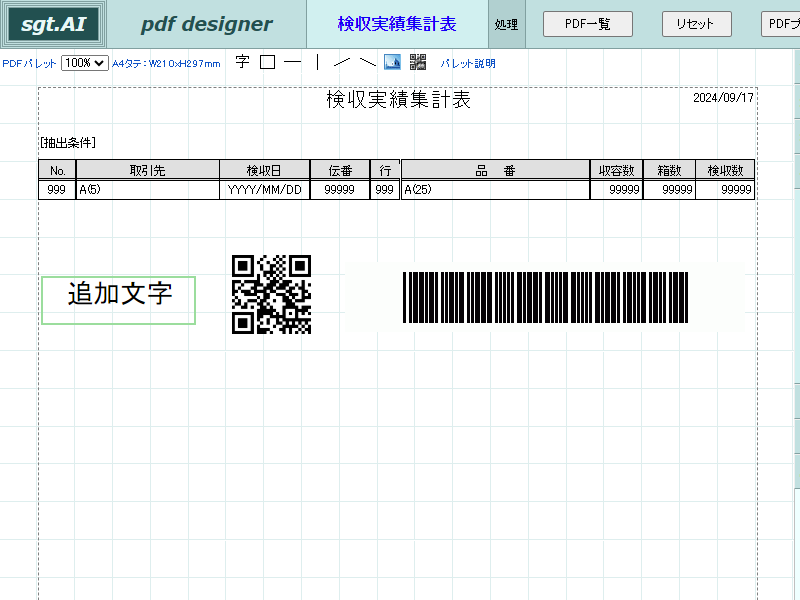Select the vertical line palette tool
Viewport: 800px width, 600px height.
(318, 62)
